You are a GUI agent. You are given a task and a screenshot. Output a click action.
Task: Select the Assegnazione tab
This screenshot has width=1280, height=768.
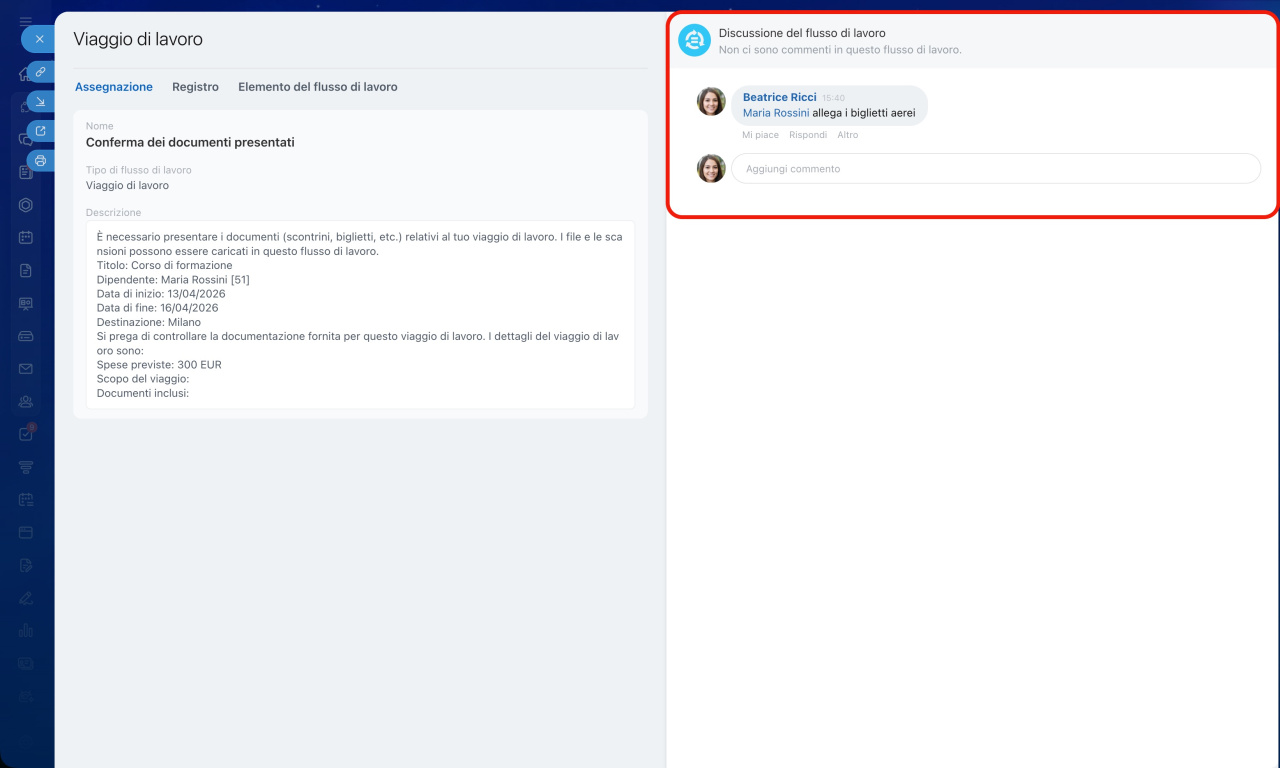pyautogui.click(x=114, y=87)
